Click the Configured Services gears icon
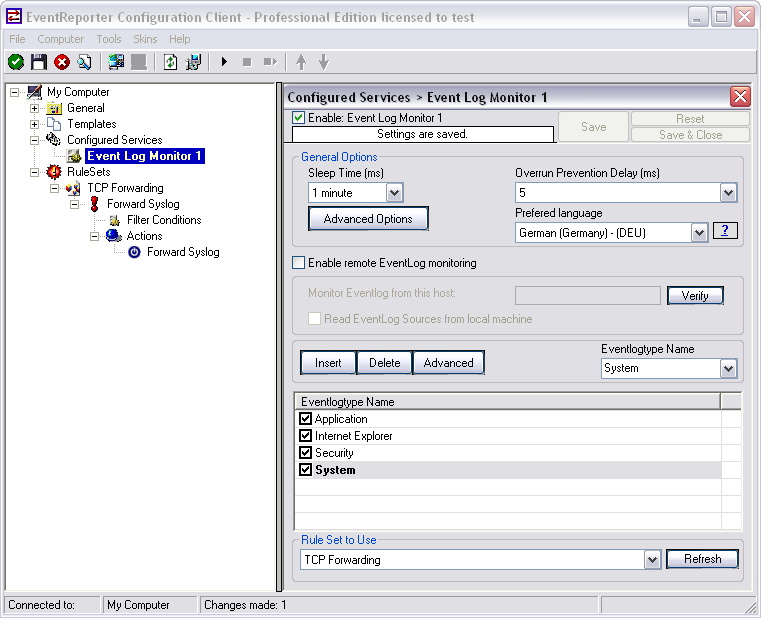Image resolution: width=761 pixels, height=618 pixels. point(53,139)
